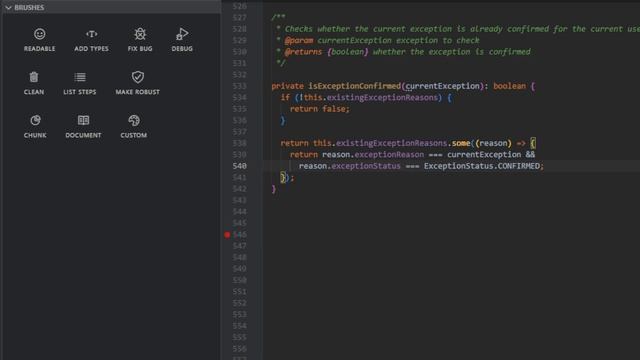Image resolution: width=640 pixels, height=360 pixels.
Task: Click the @returns tag in the comment
Action: click(303, 52)
